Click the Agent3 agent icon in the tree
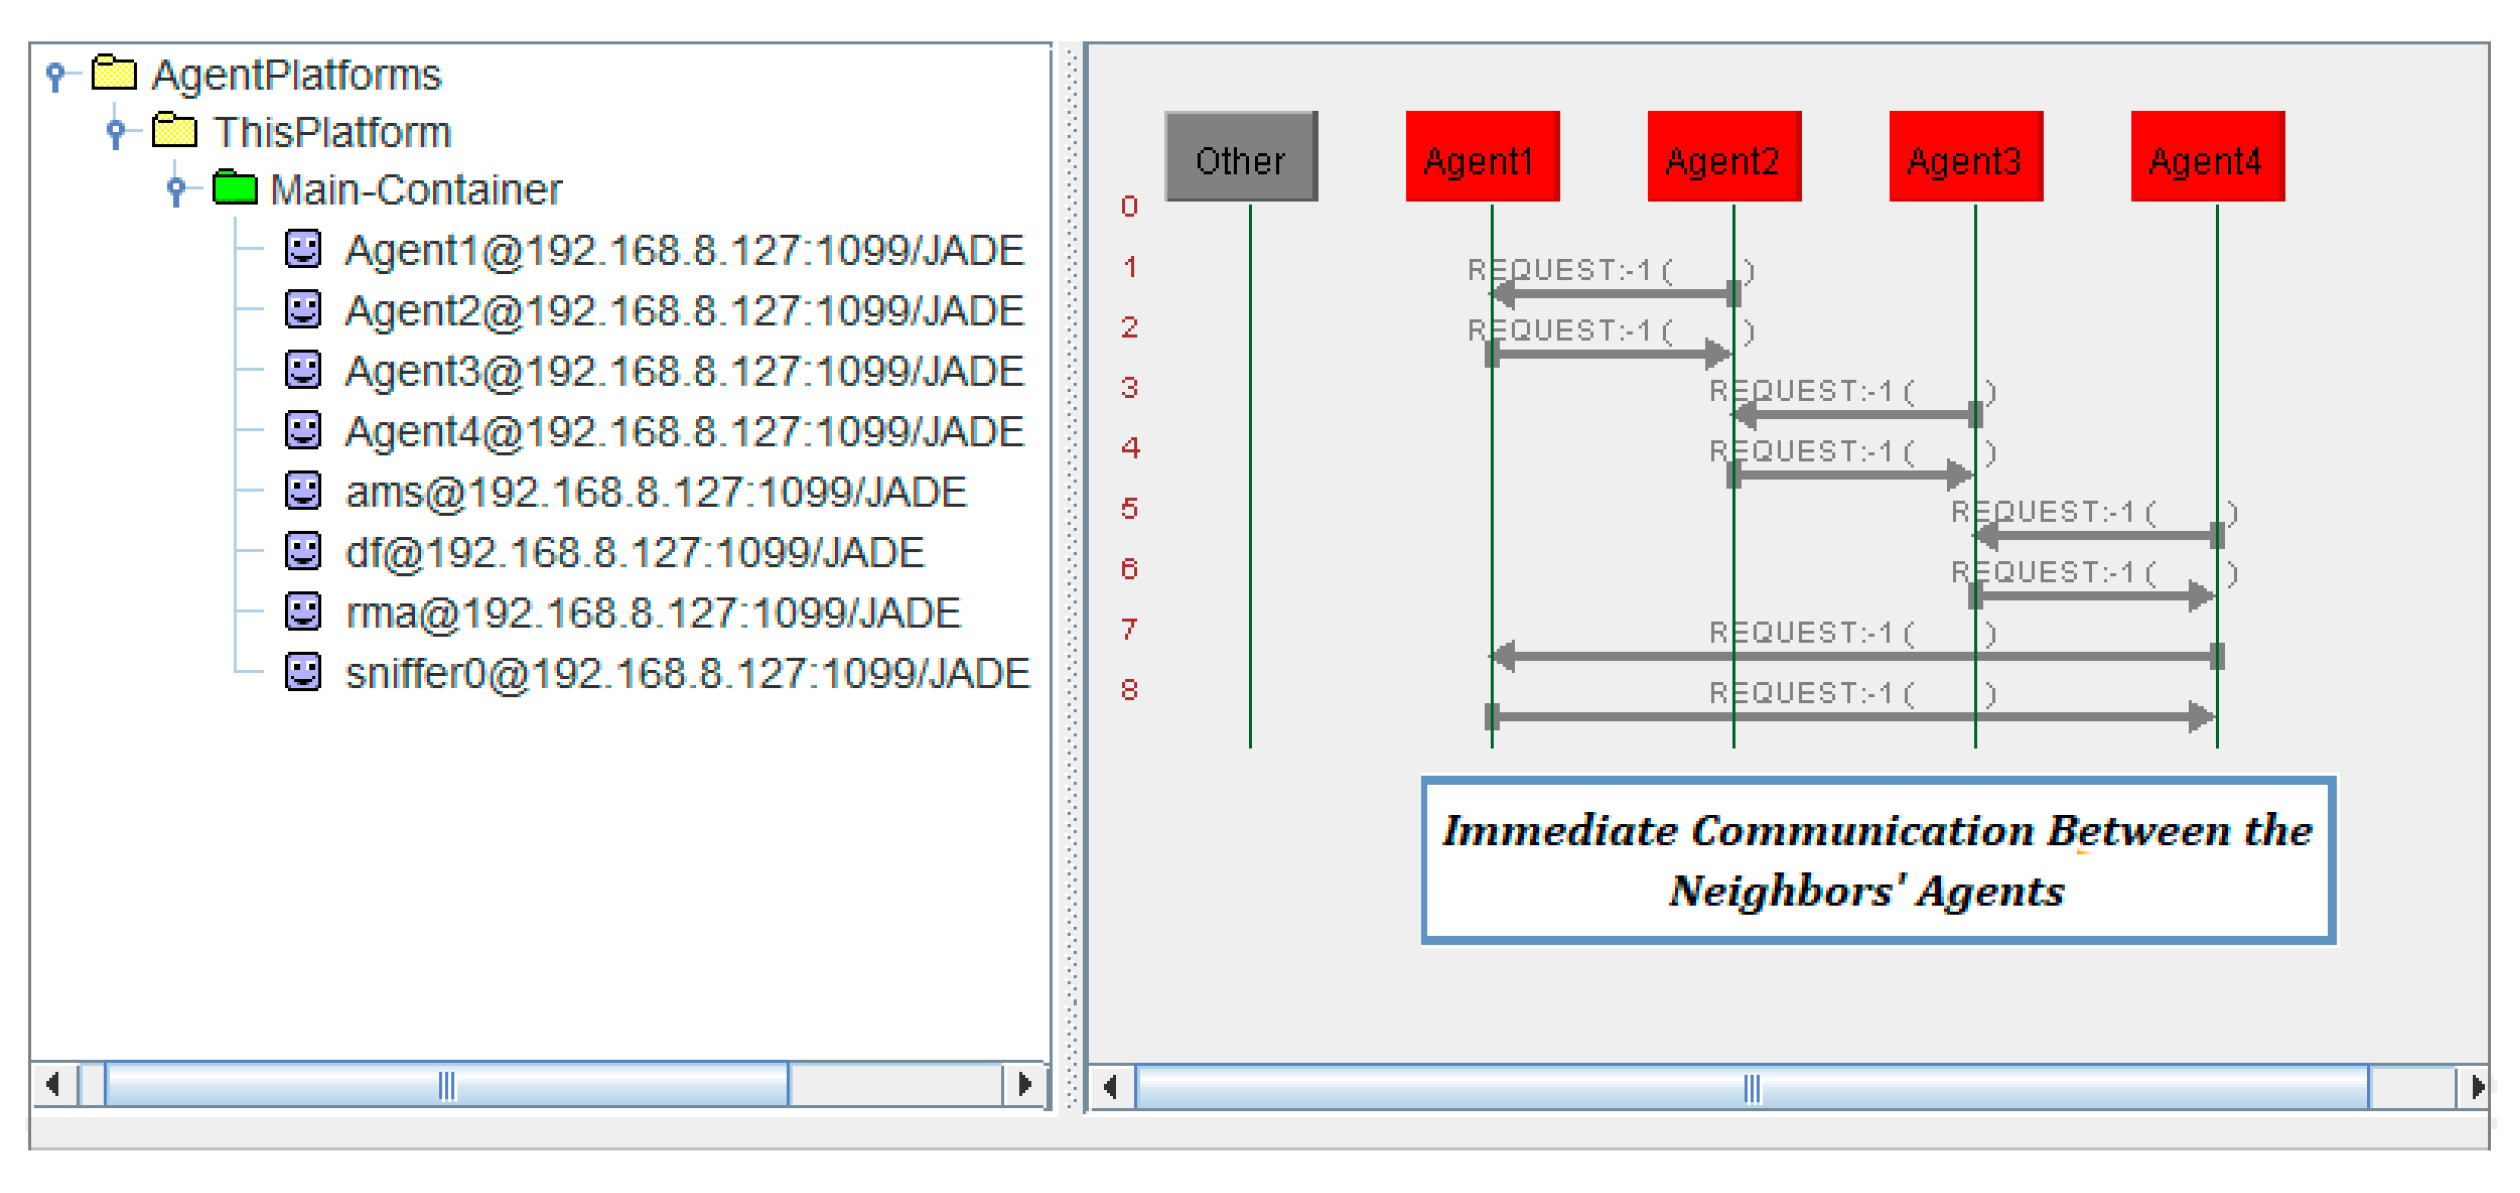 [303, 370]
